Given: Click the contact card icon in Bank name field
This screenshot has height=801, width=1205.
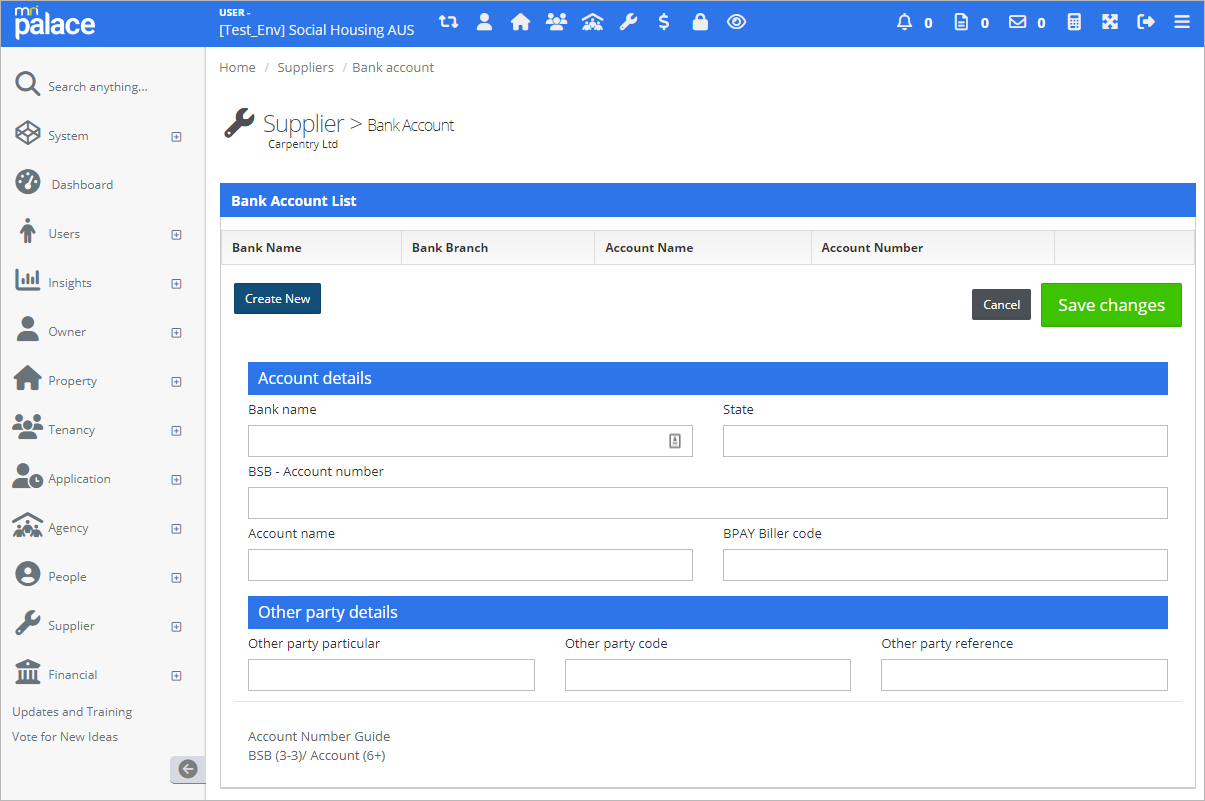Looking at the screenshot, I should pyautogui.click(x=675, y=441).
